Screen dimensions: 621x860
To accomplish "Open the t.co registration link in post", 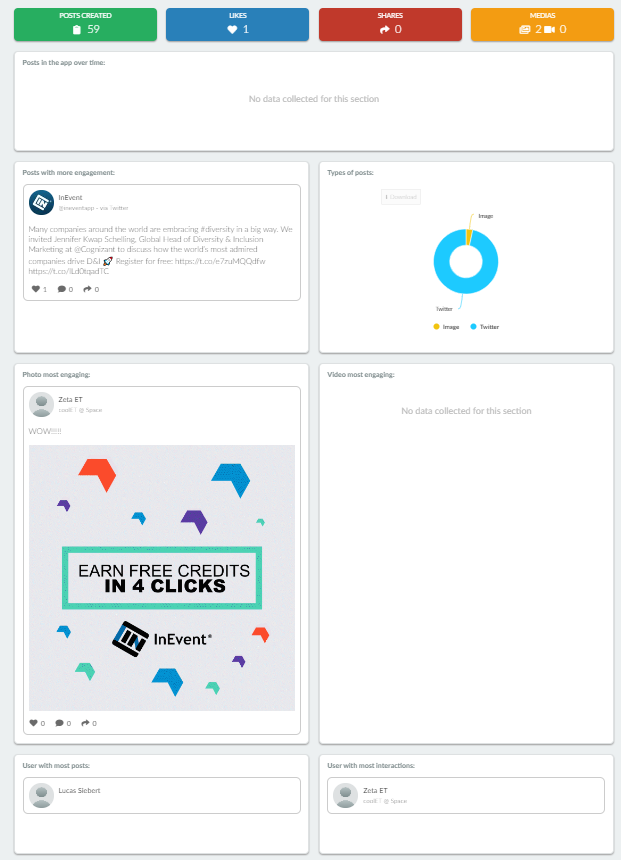I will [220, 262].
